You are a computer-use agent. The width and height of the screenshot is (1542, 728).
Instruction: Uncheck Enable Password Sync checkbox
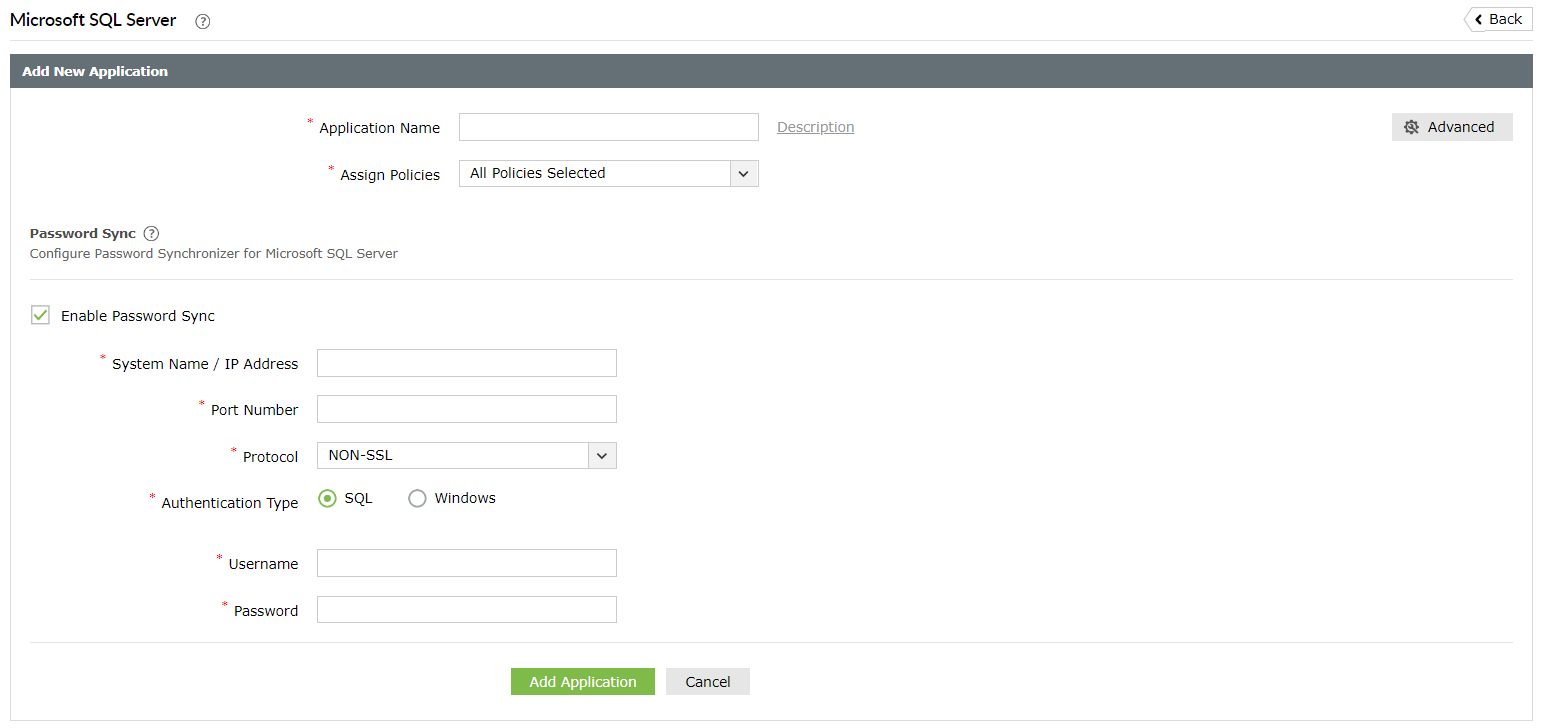click(x=40, y=315)
